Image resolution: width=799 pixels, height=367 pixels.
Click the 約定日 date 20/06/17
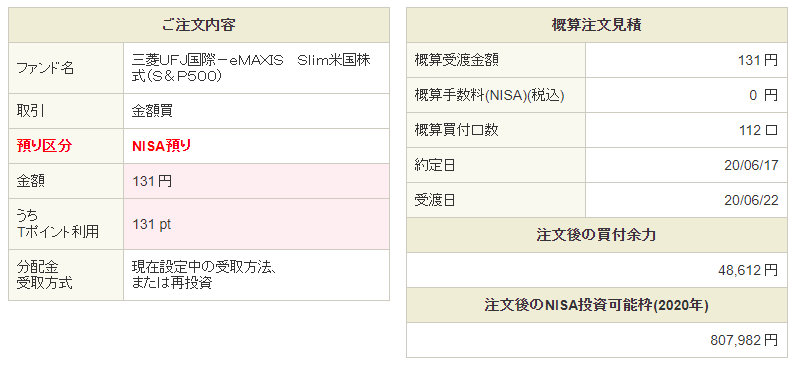point(751,165)
